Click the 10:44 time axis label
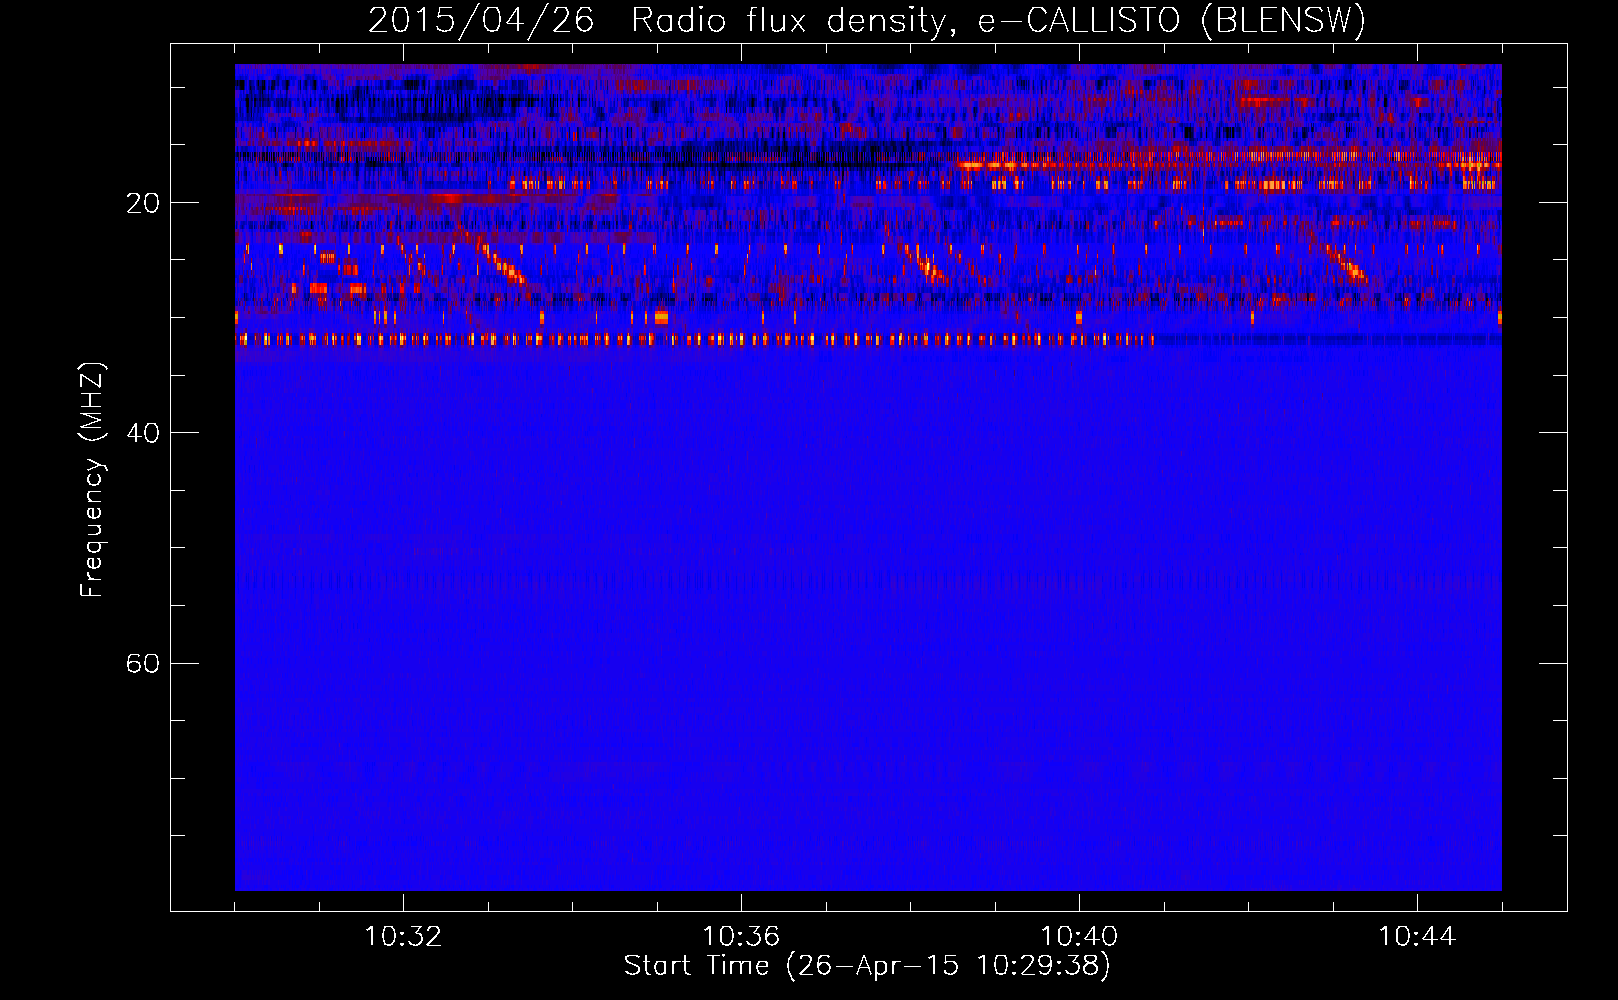The width and height of the screenshot is (1618, 1000). [x=1417, y=937]
